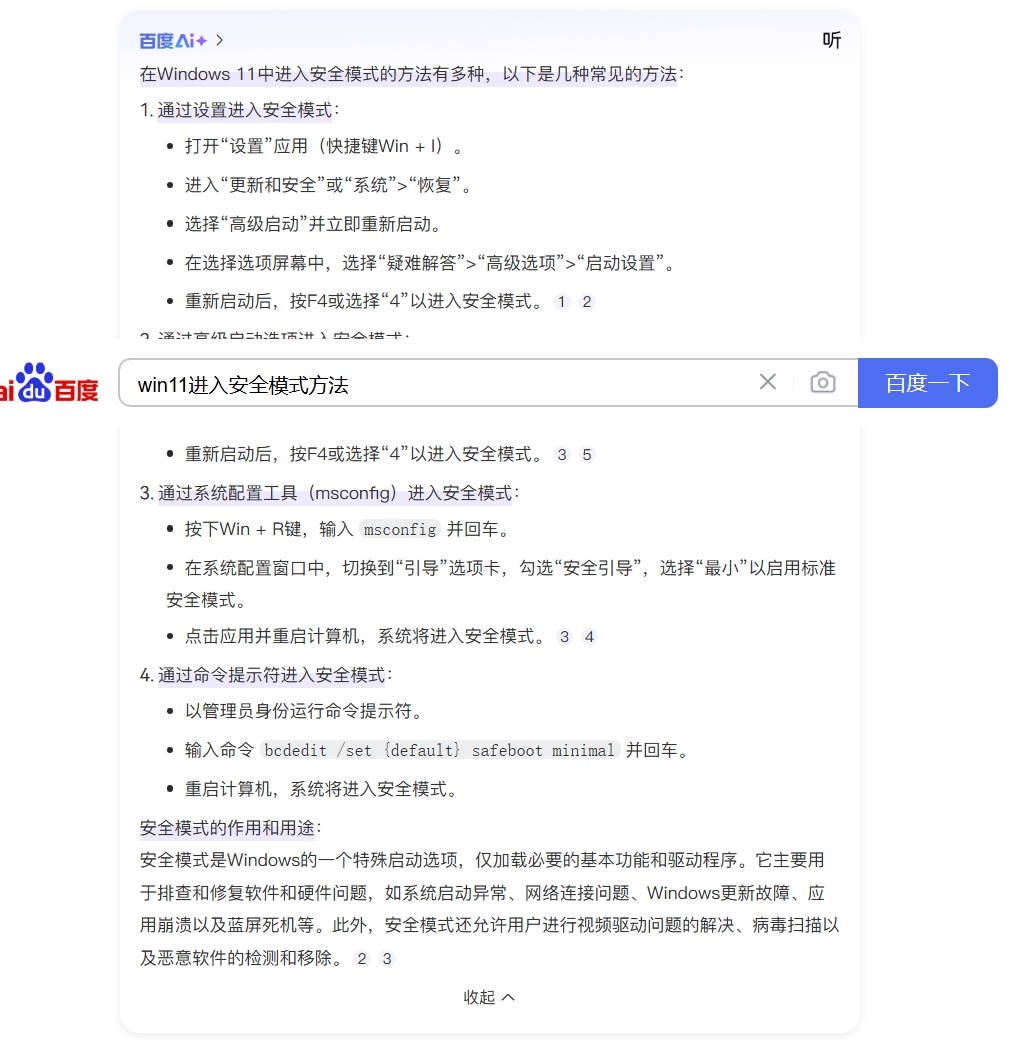This screenshot has width=1013, height=1043.
Task: Open citation 1 after first 重新启动后 line
Action: (561, 302)
